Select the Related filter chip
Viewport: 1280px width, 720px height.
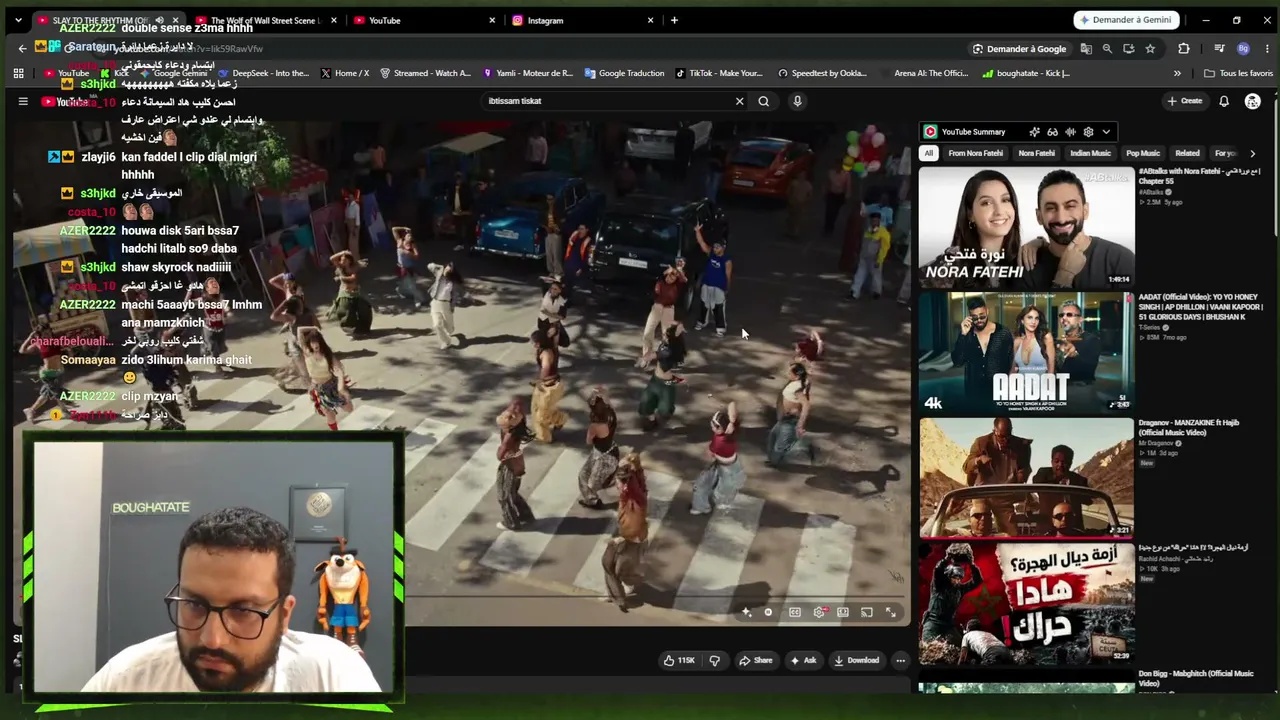pos(1187,153)
